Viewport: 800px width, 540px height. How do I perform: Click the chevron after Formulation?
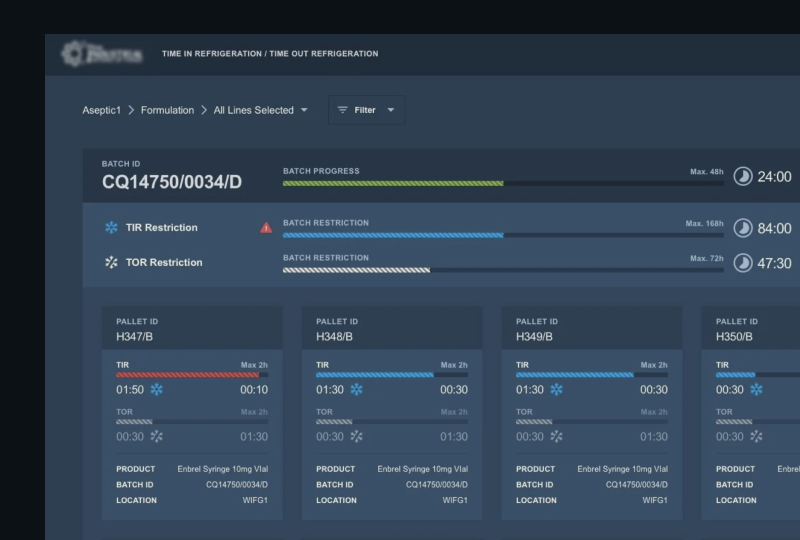click(204, 110)
